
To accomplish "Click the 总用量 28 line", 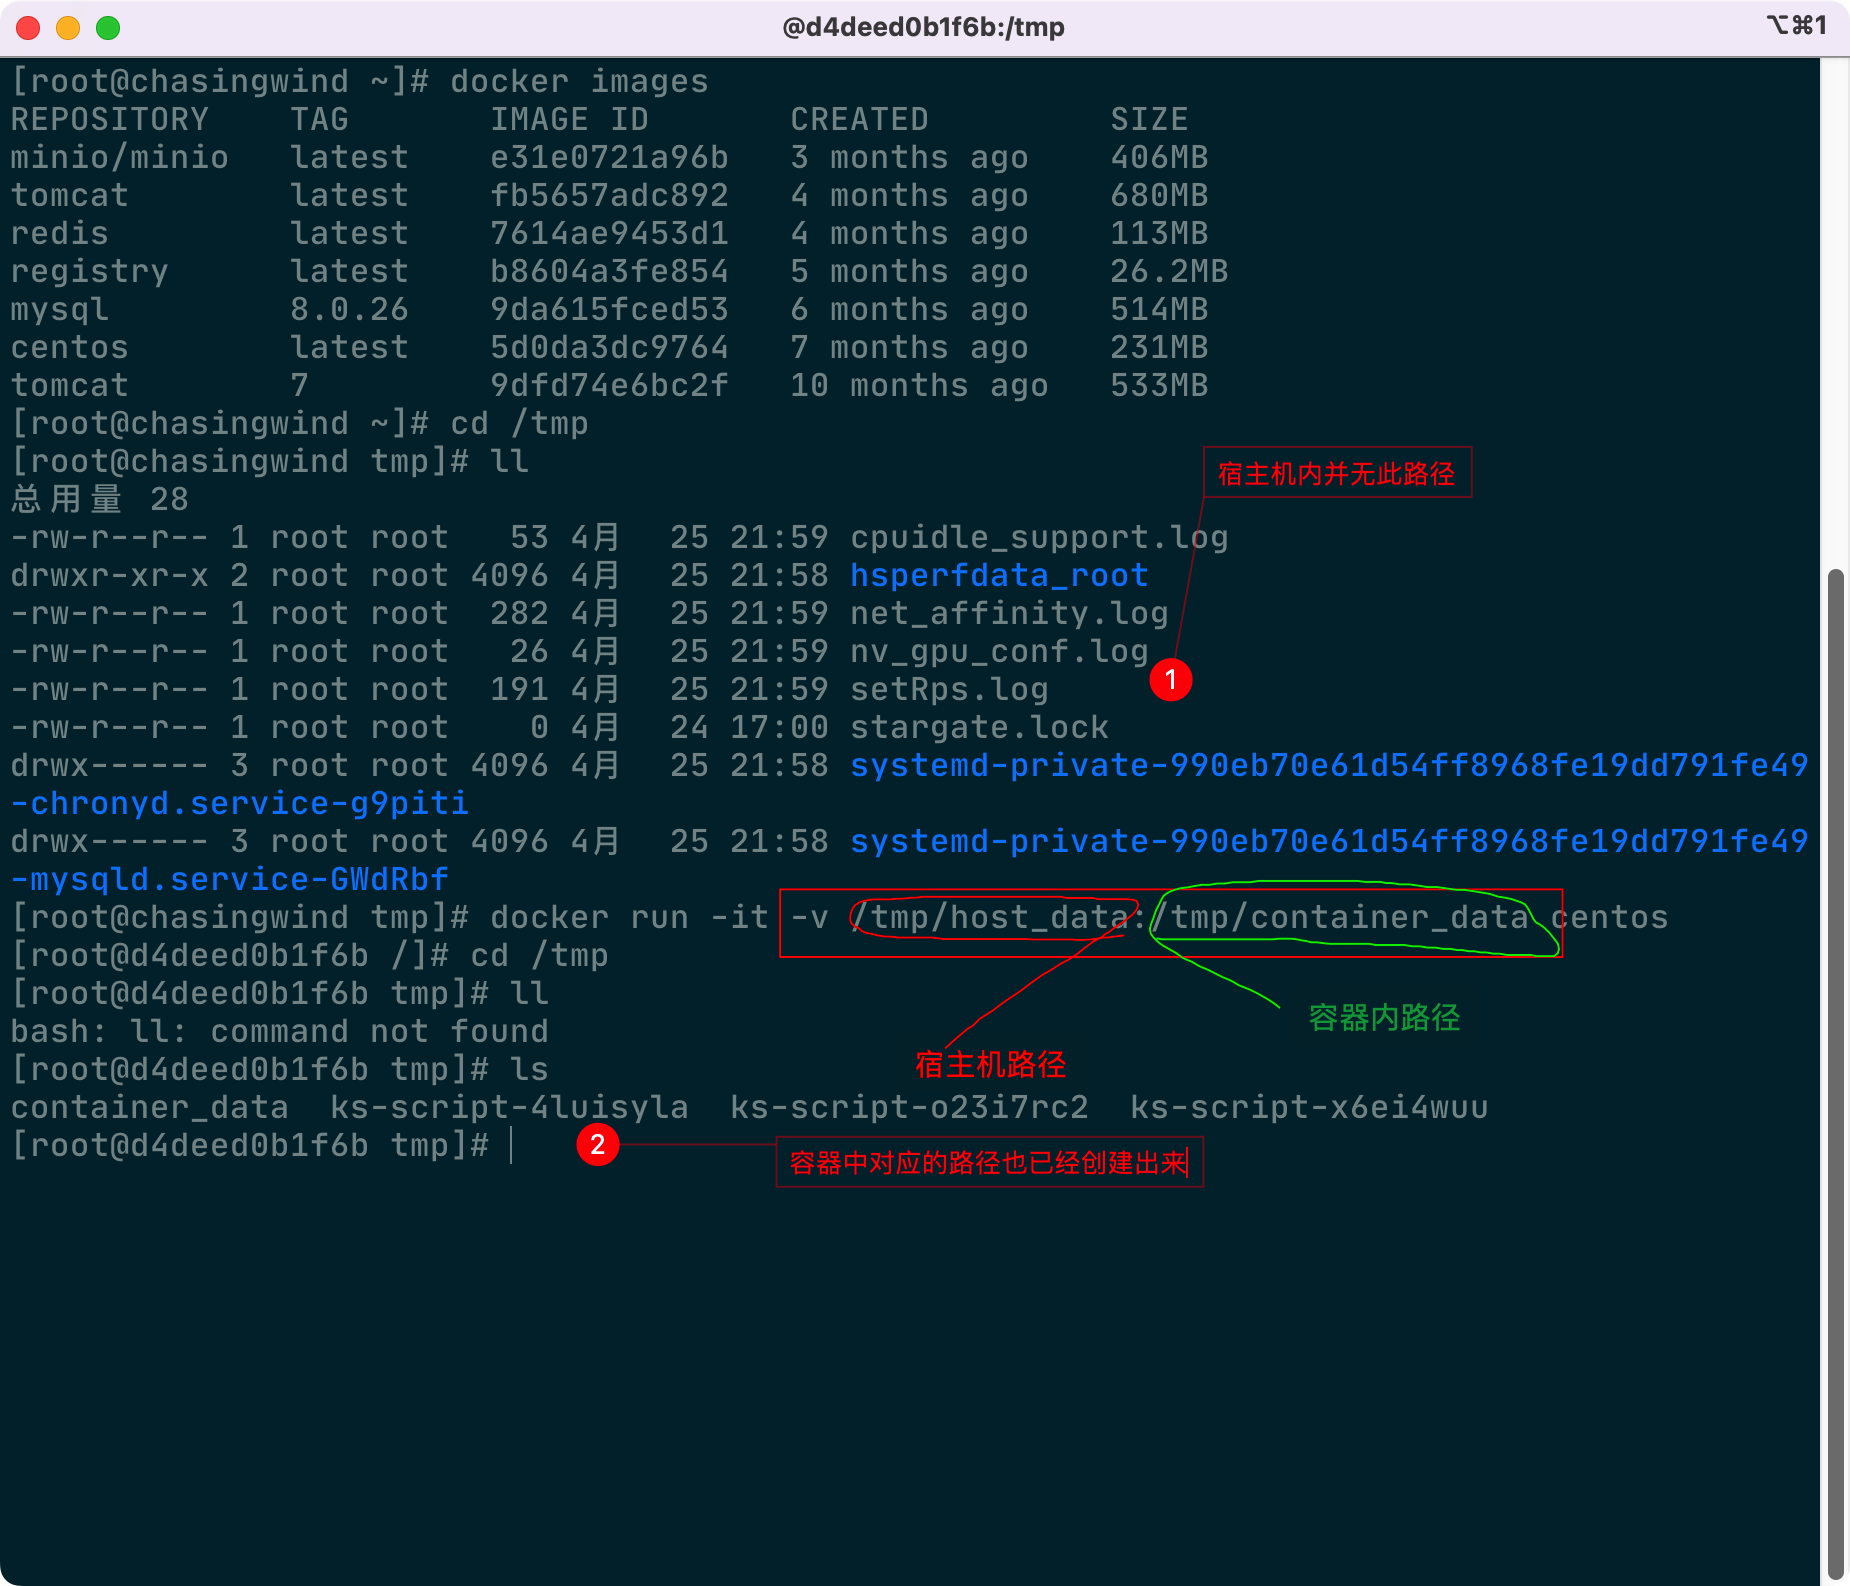I will click(99, 499).
